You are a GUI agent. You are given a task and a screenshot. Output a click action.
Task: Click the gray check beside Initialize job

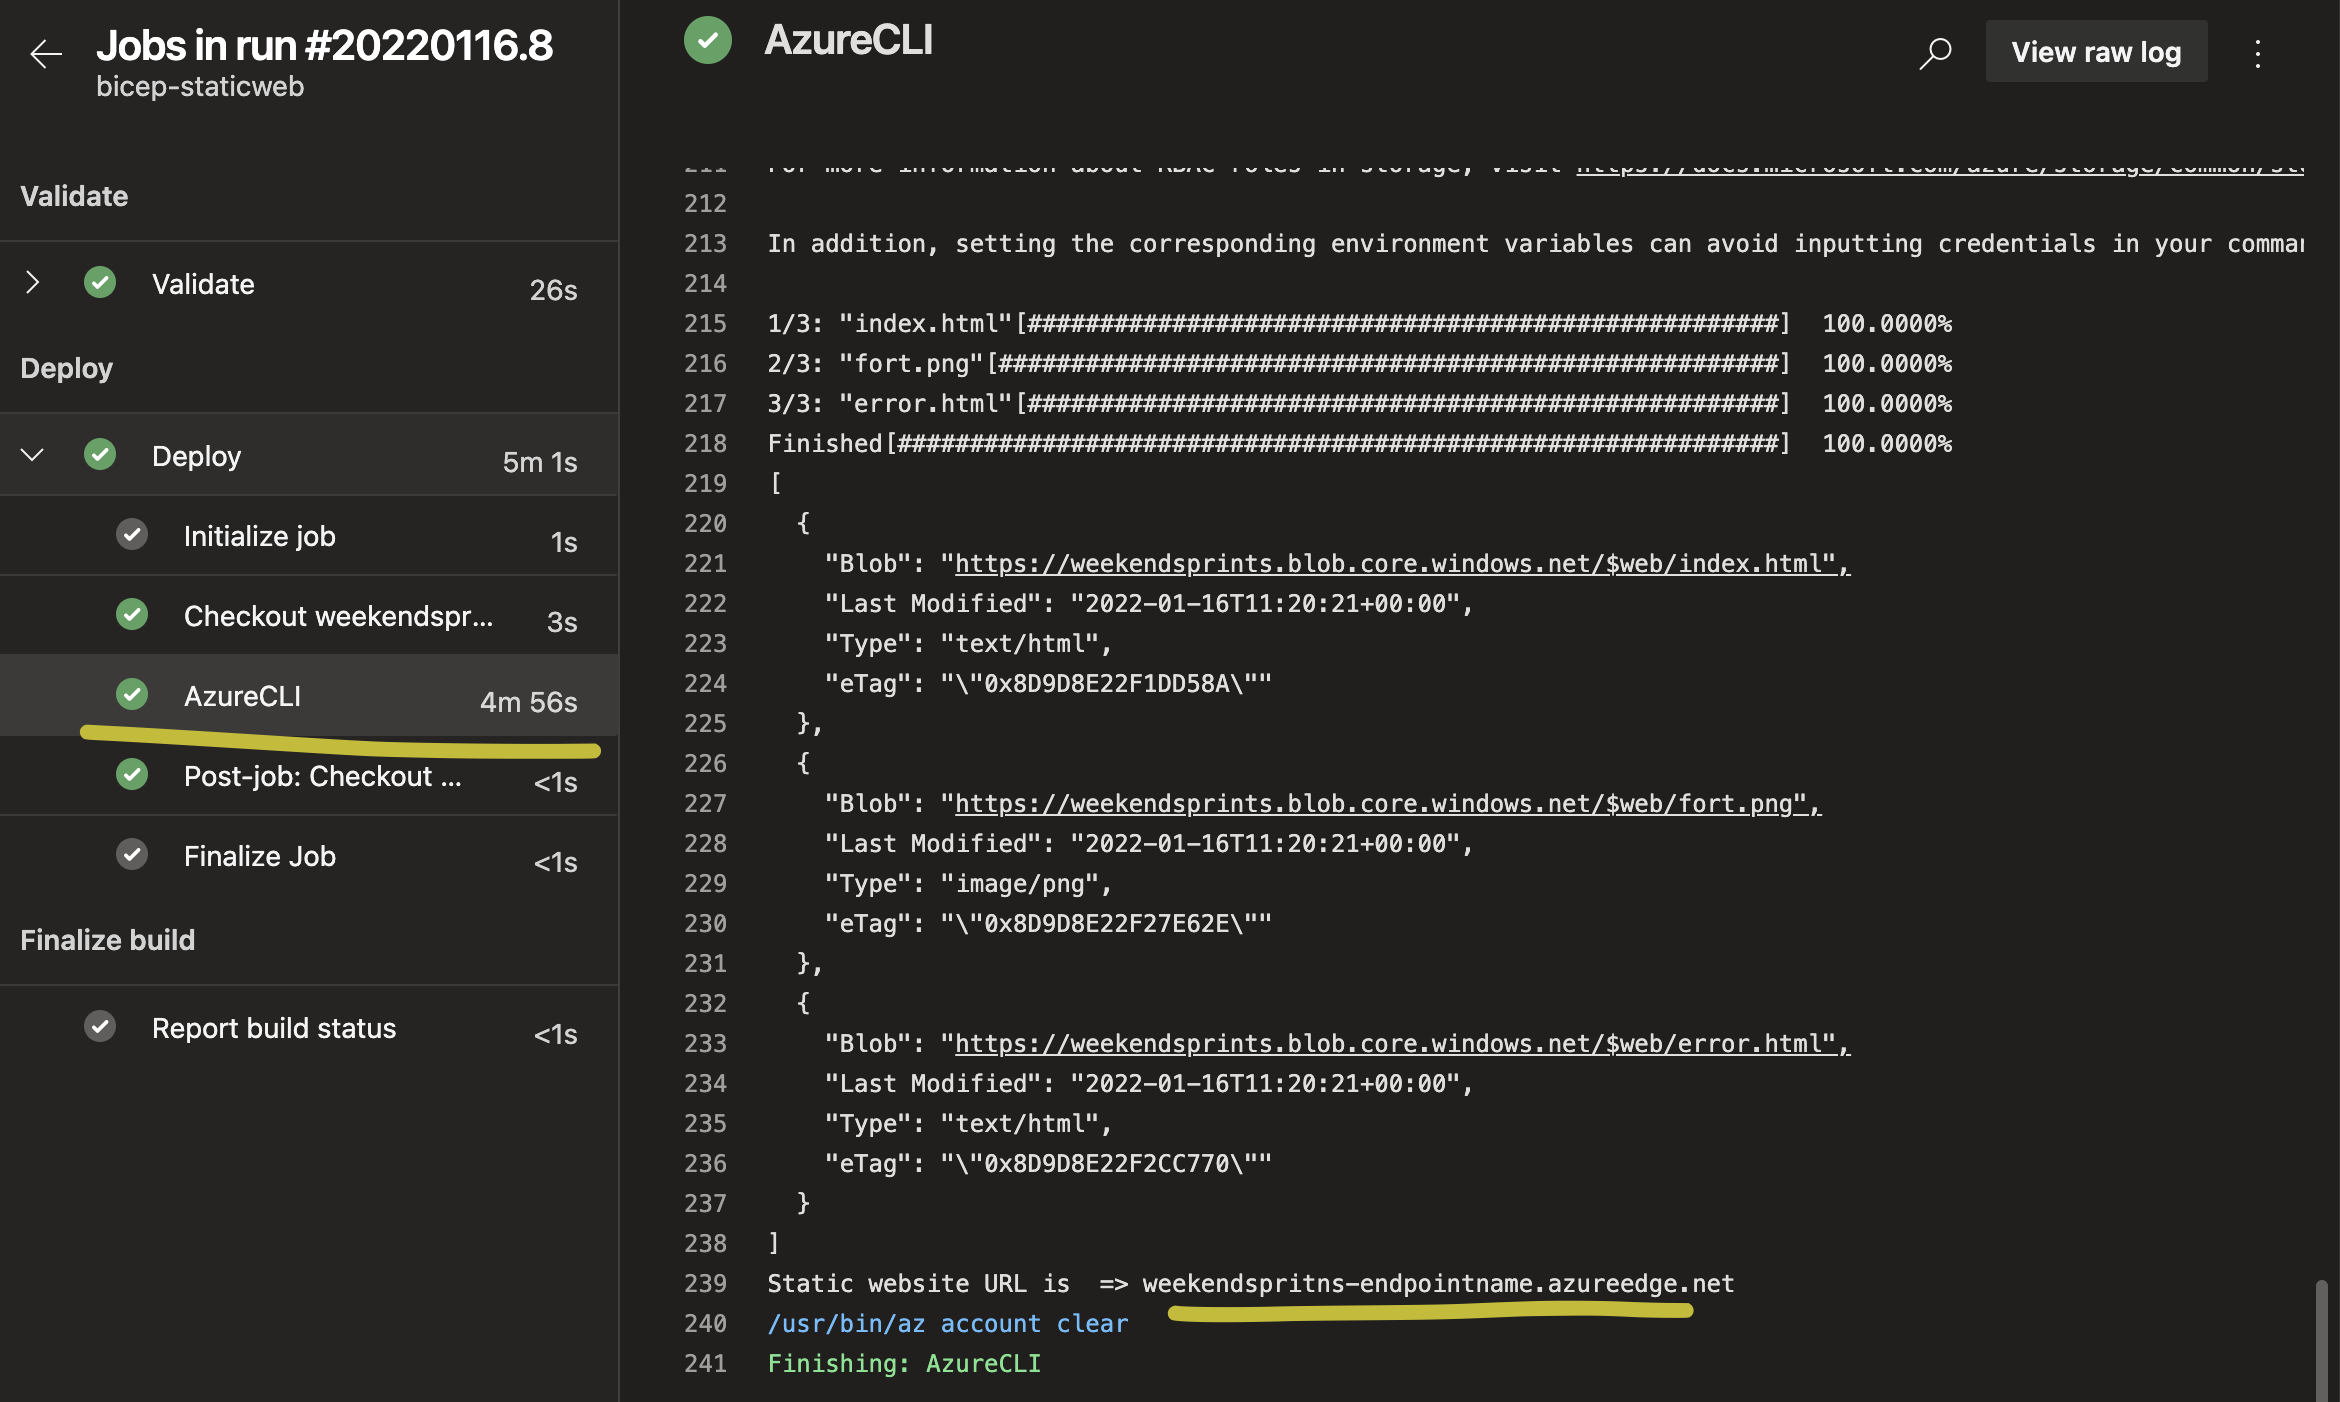click(132, 535)
